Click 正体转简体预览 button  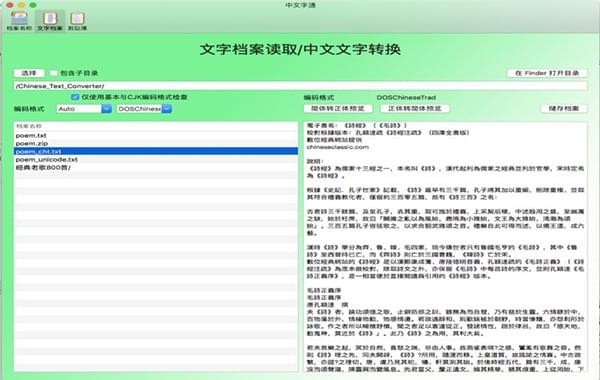coord(415,109)
